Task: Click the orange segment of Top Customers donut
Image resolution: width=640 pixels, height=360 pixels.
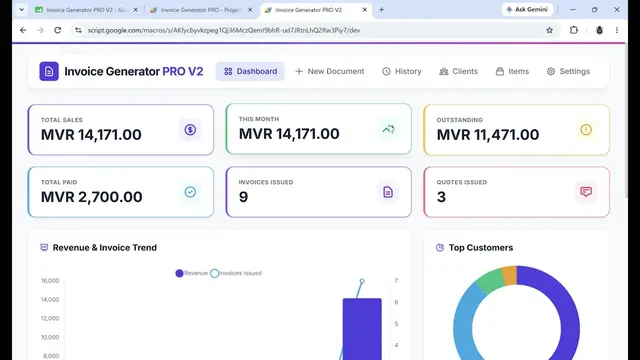Action: click(x=509, y=275)
